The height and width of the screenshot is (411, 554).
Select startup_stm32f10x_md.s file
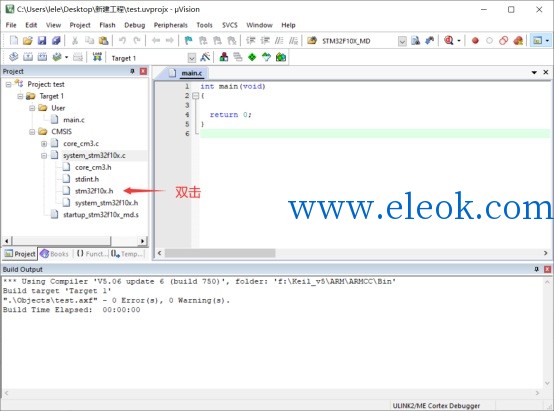tap(101, 215)
